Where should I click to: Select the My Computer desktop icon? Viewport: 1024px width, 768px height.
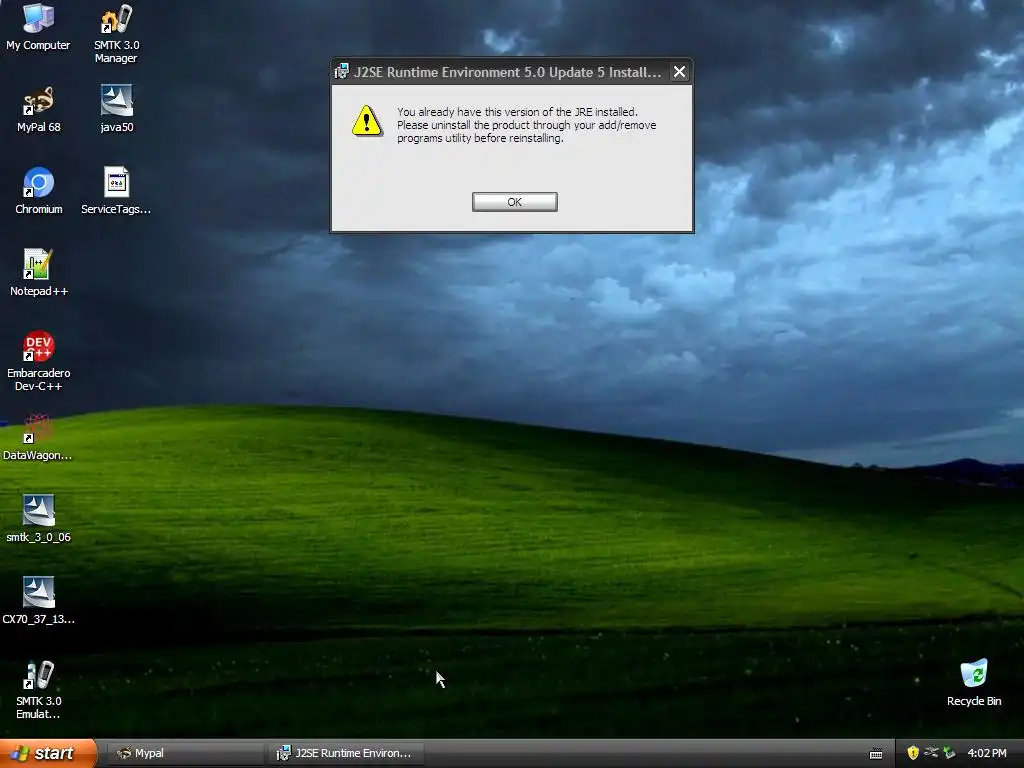(x=38, y=27)
